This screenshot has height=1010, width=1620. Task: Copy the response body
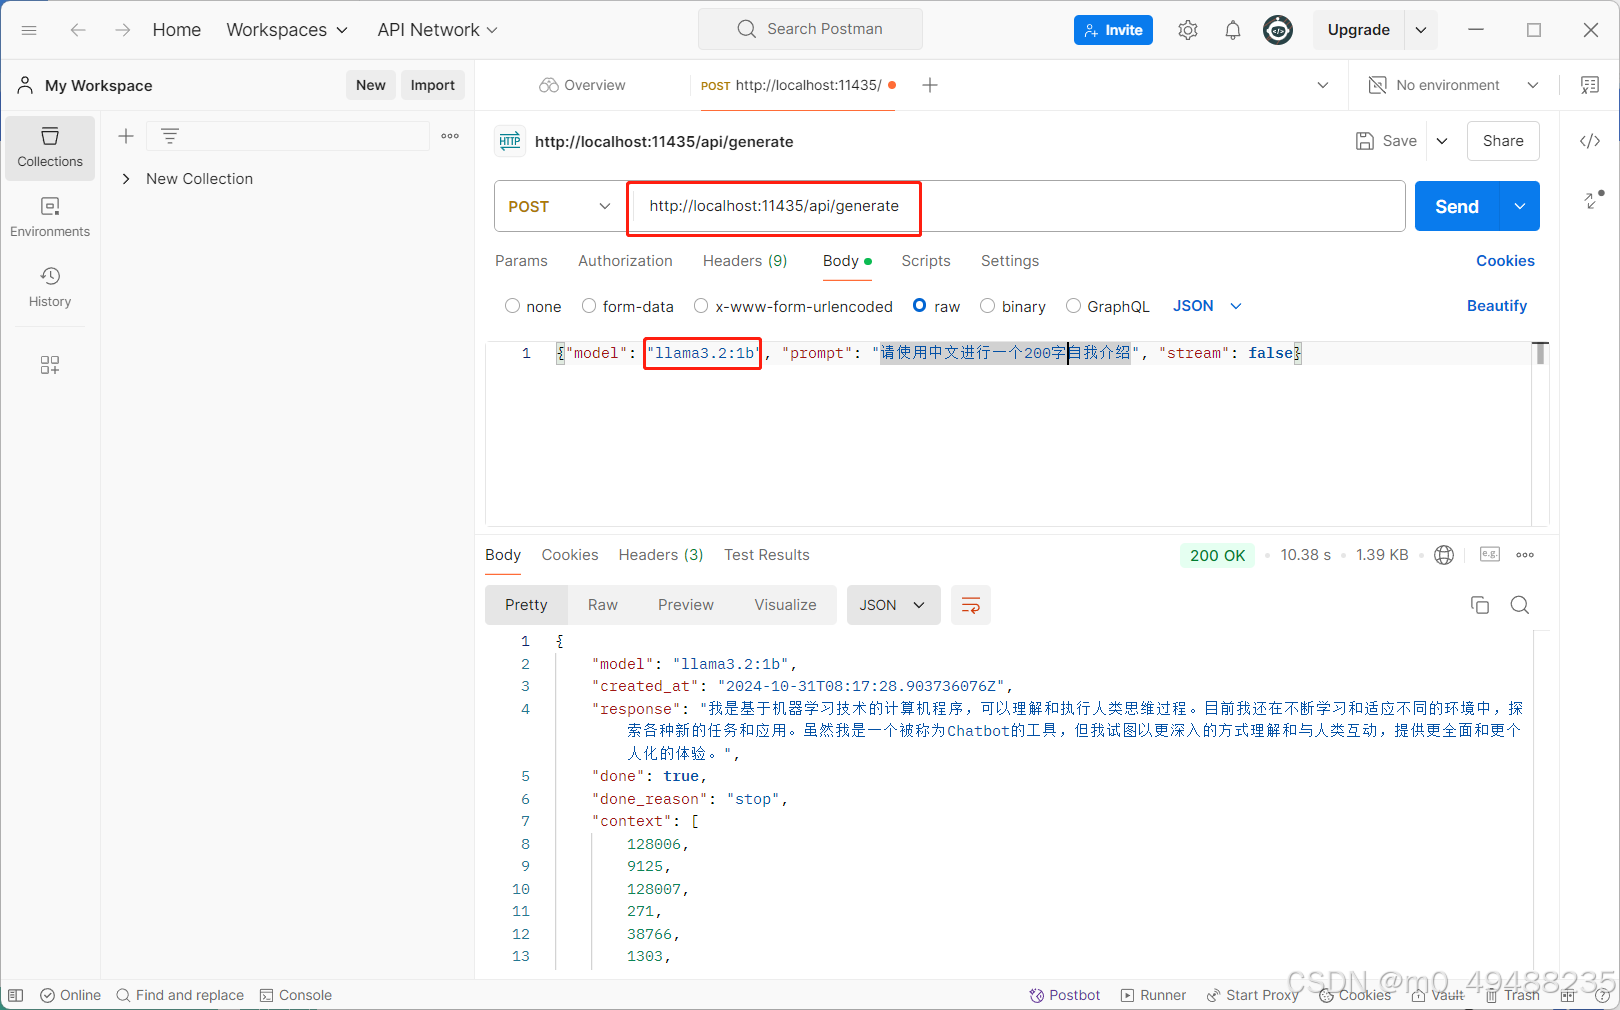(x=1480, y=605)
